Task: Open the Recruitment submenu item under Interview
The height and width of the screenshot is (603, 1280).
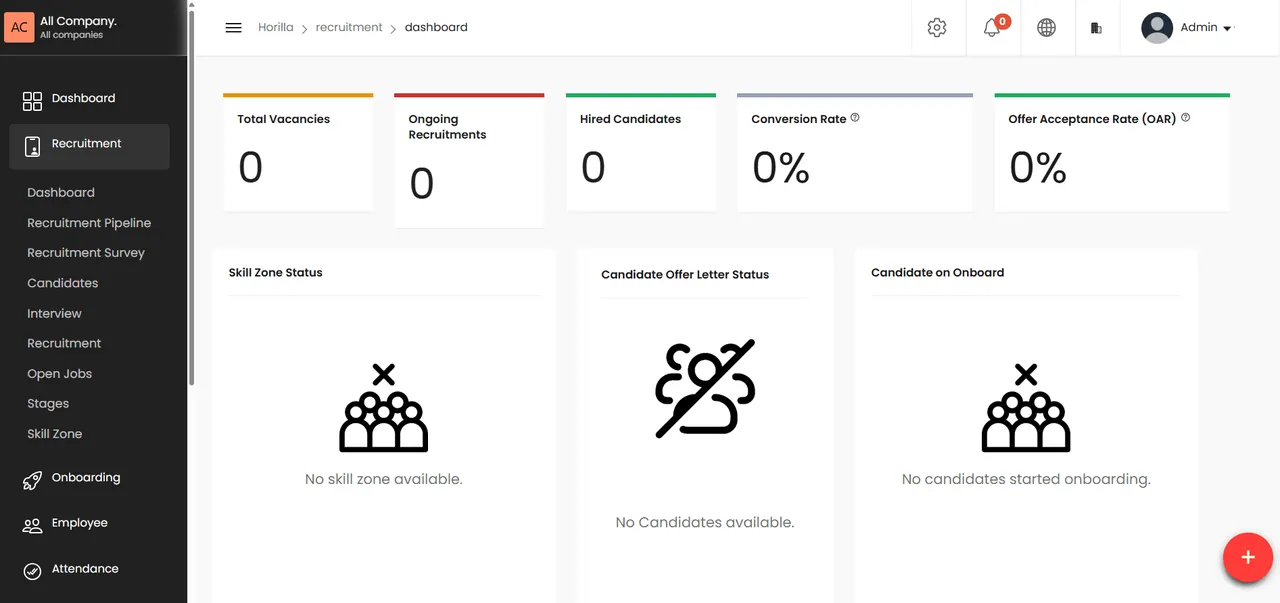Action: 64,343
